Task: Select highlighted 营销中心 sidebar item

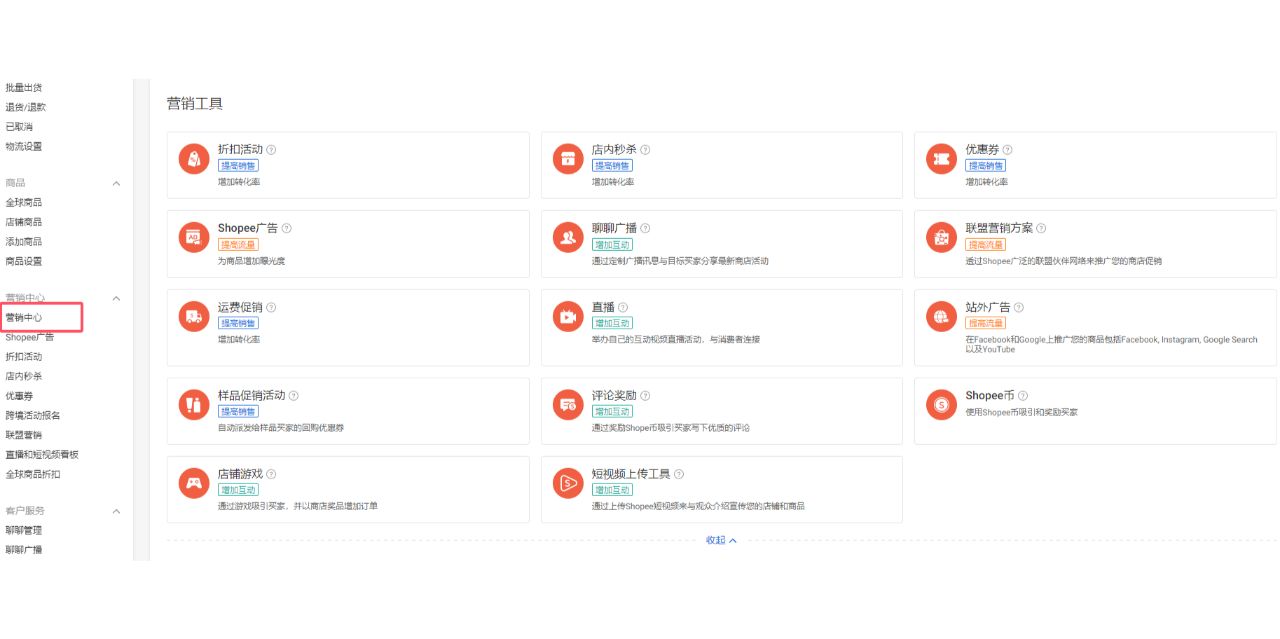Action: 24,317
